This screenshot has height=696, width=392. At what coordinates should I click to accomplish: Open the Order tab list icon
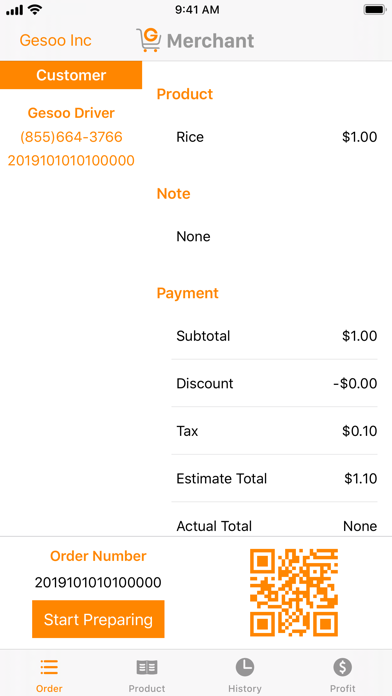[x=49, y=667]
